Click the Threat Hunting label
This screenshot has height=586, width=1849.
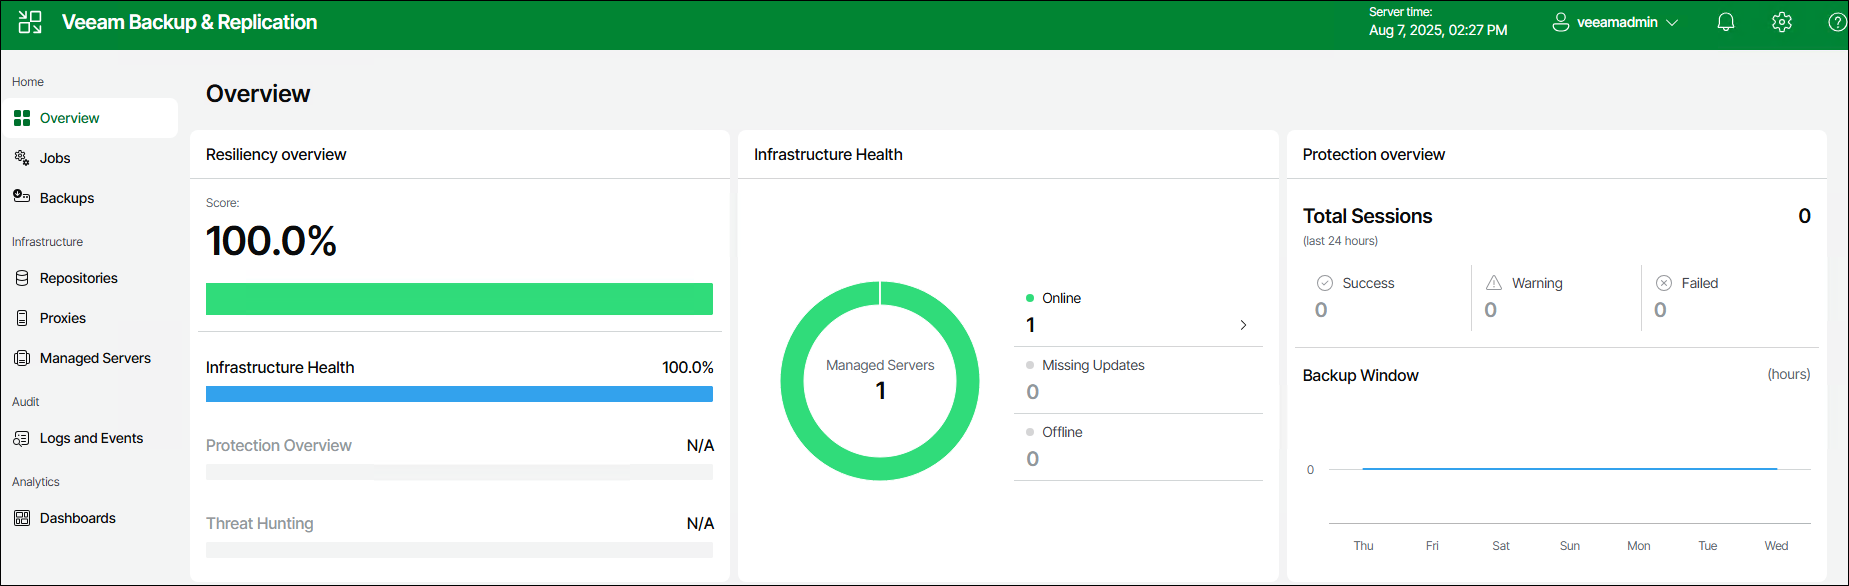click(260, 523)
